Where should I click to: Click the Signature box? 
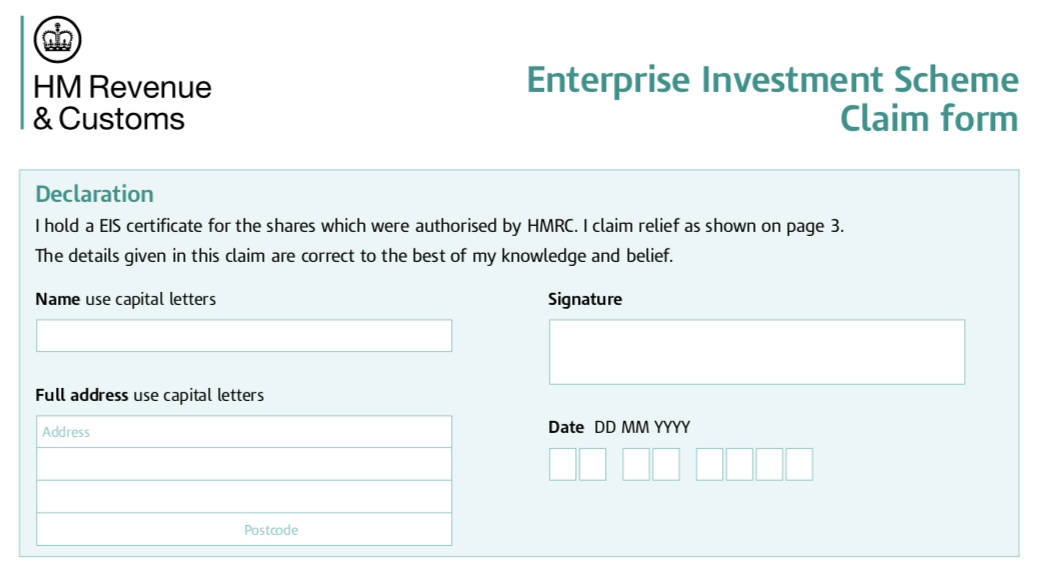coord(757,352)
